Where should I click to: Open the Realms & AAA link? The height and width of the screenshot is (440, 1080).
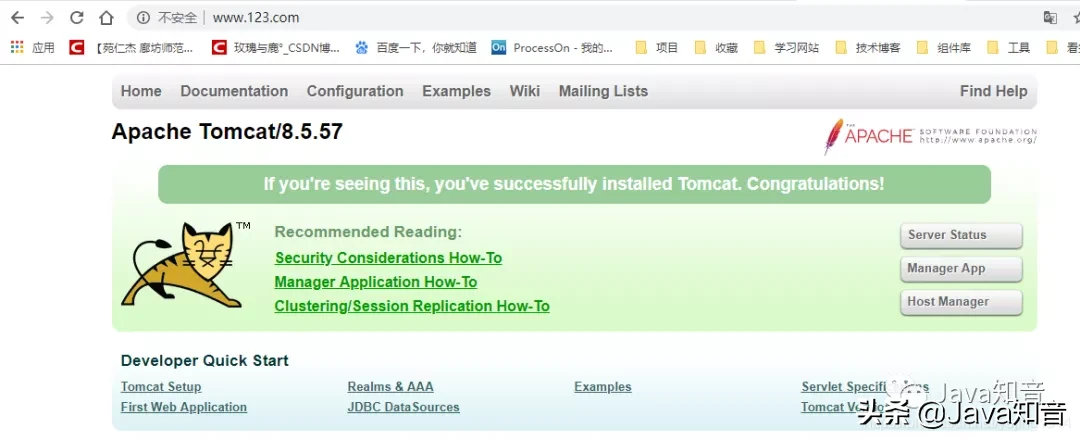click(x=391, y=387)
